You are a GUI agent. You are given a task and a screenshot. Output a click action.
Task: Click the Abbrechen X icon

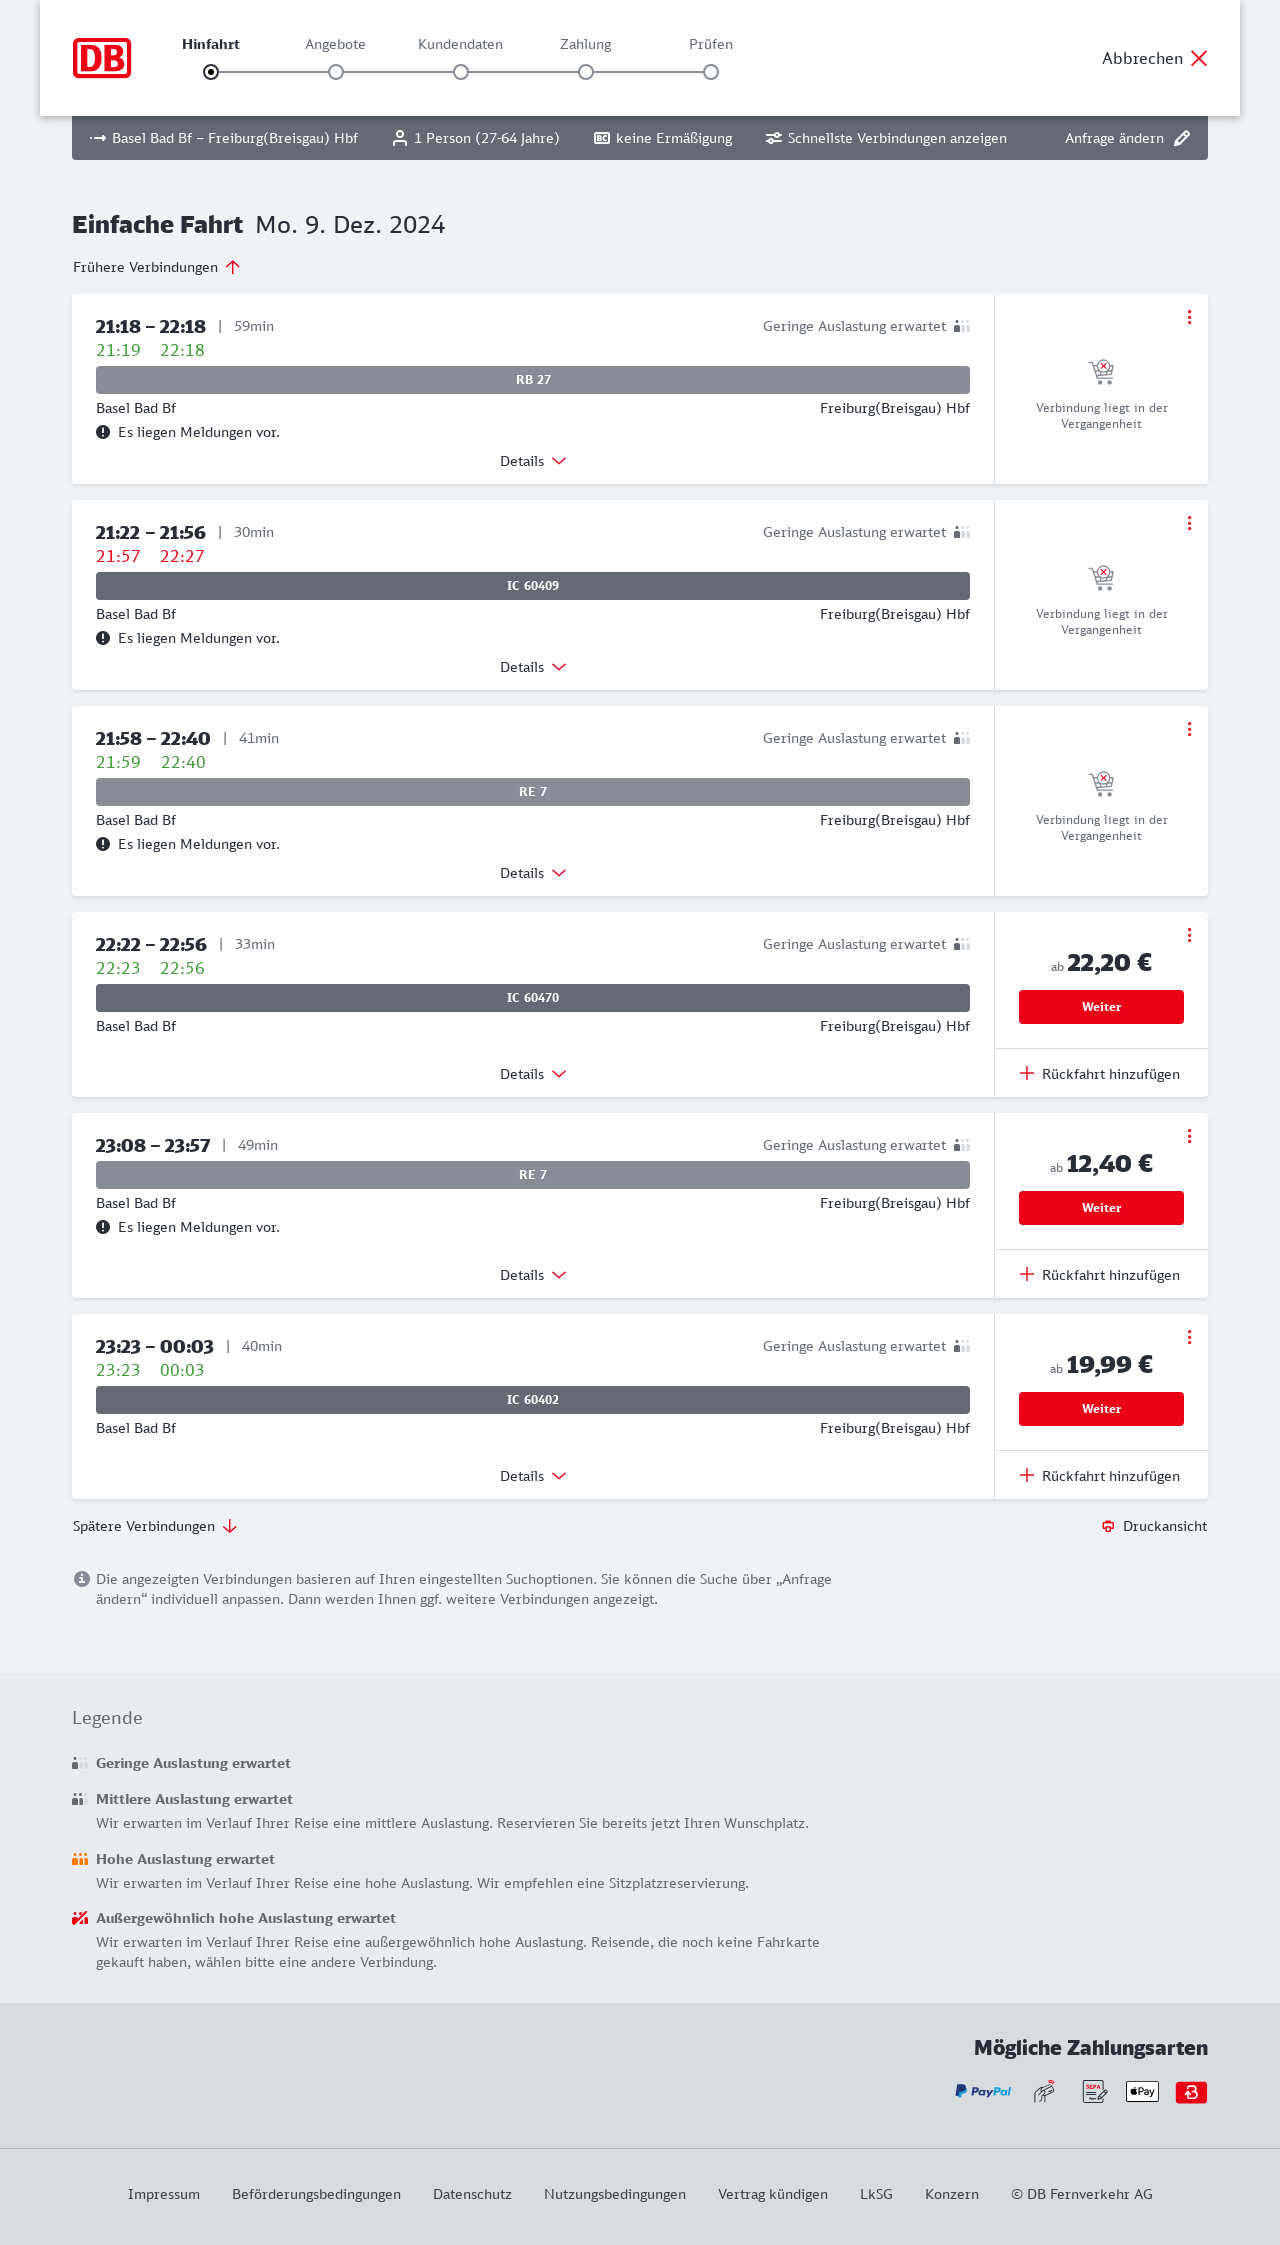(x=1199, y=58)
